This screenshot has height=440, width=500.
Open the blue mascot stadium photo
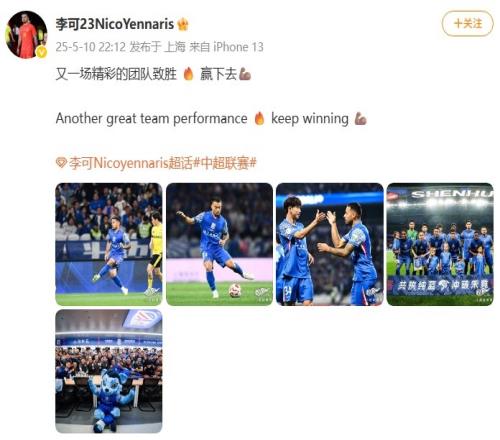point(109,371)
